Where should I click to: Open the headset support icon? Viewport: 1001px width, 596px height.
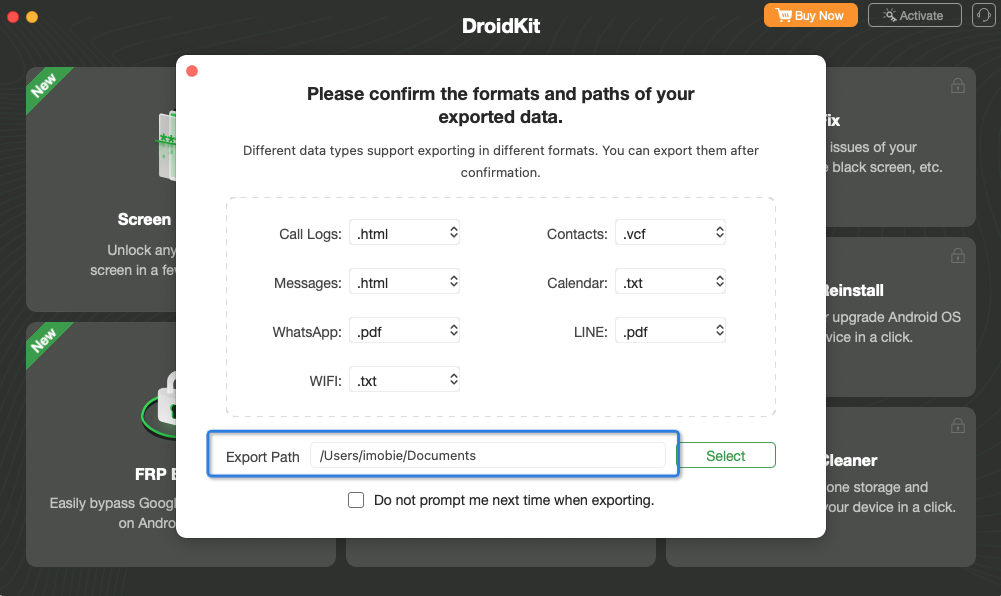coord(983,15)
